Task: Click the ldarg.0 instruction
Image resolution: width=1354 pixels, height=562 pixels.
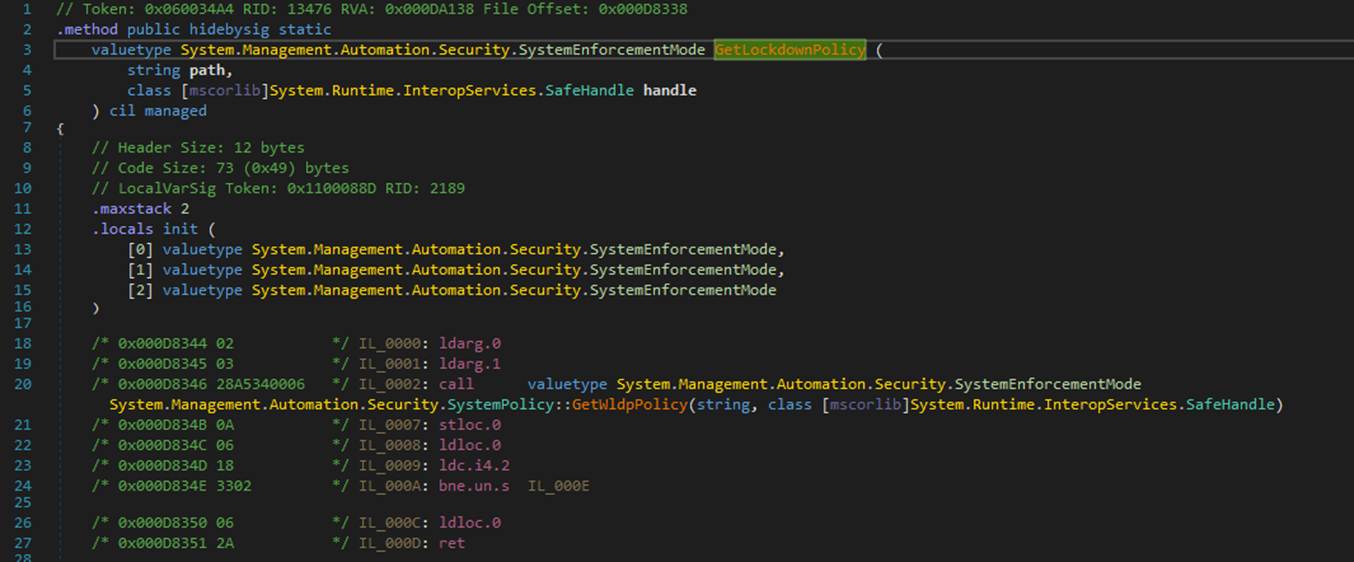Action: click(x=470, y=343)
